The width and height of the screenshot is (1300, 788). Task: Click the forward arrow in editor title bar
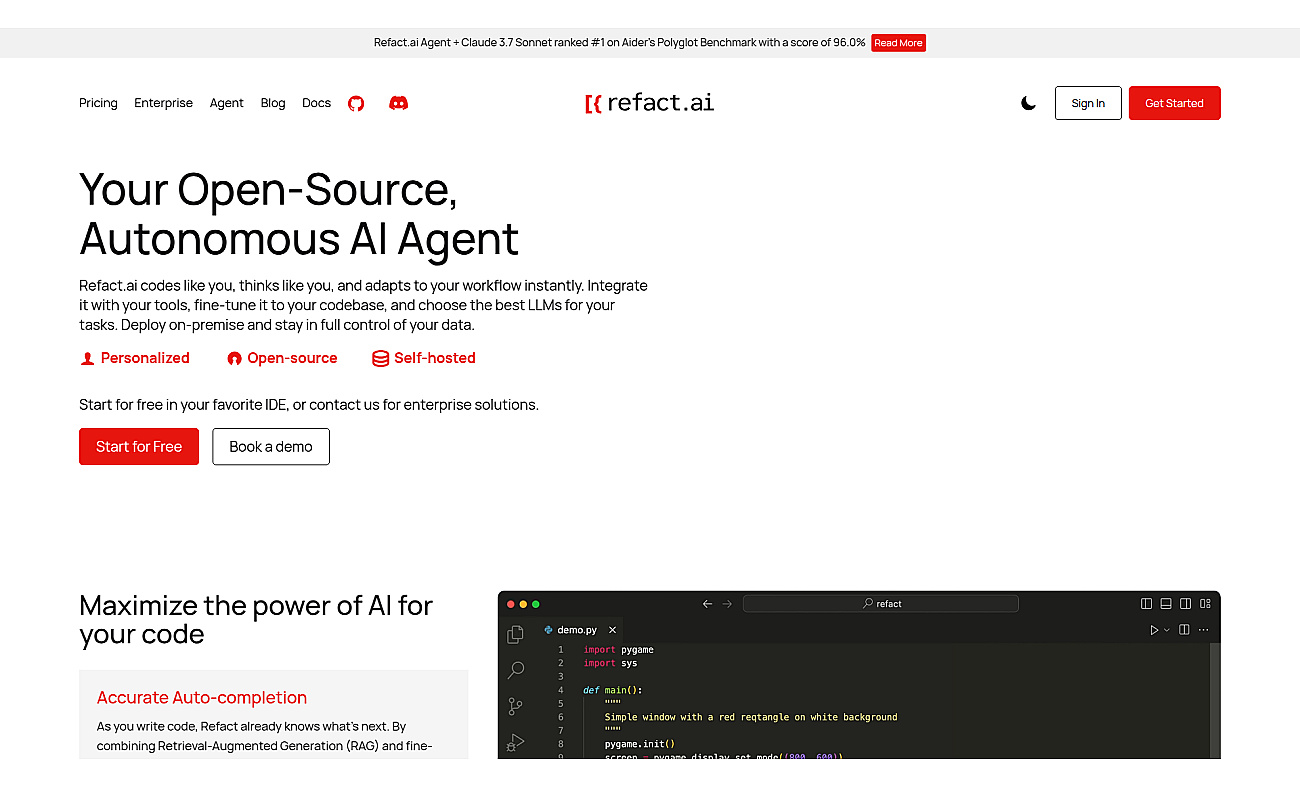tap(727, 604)
